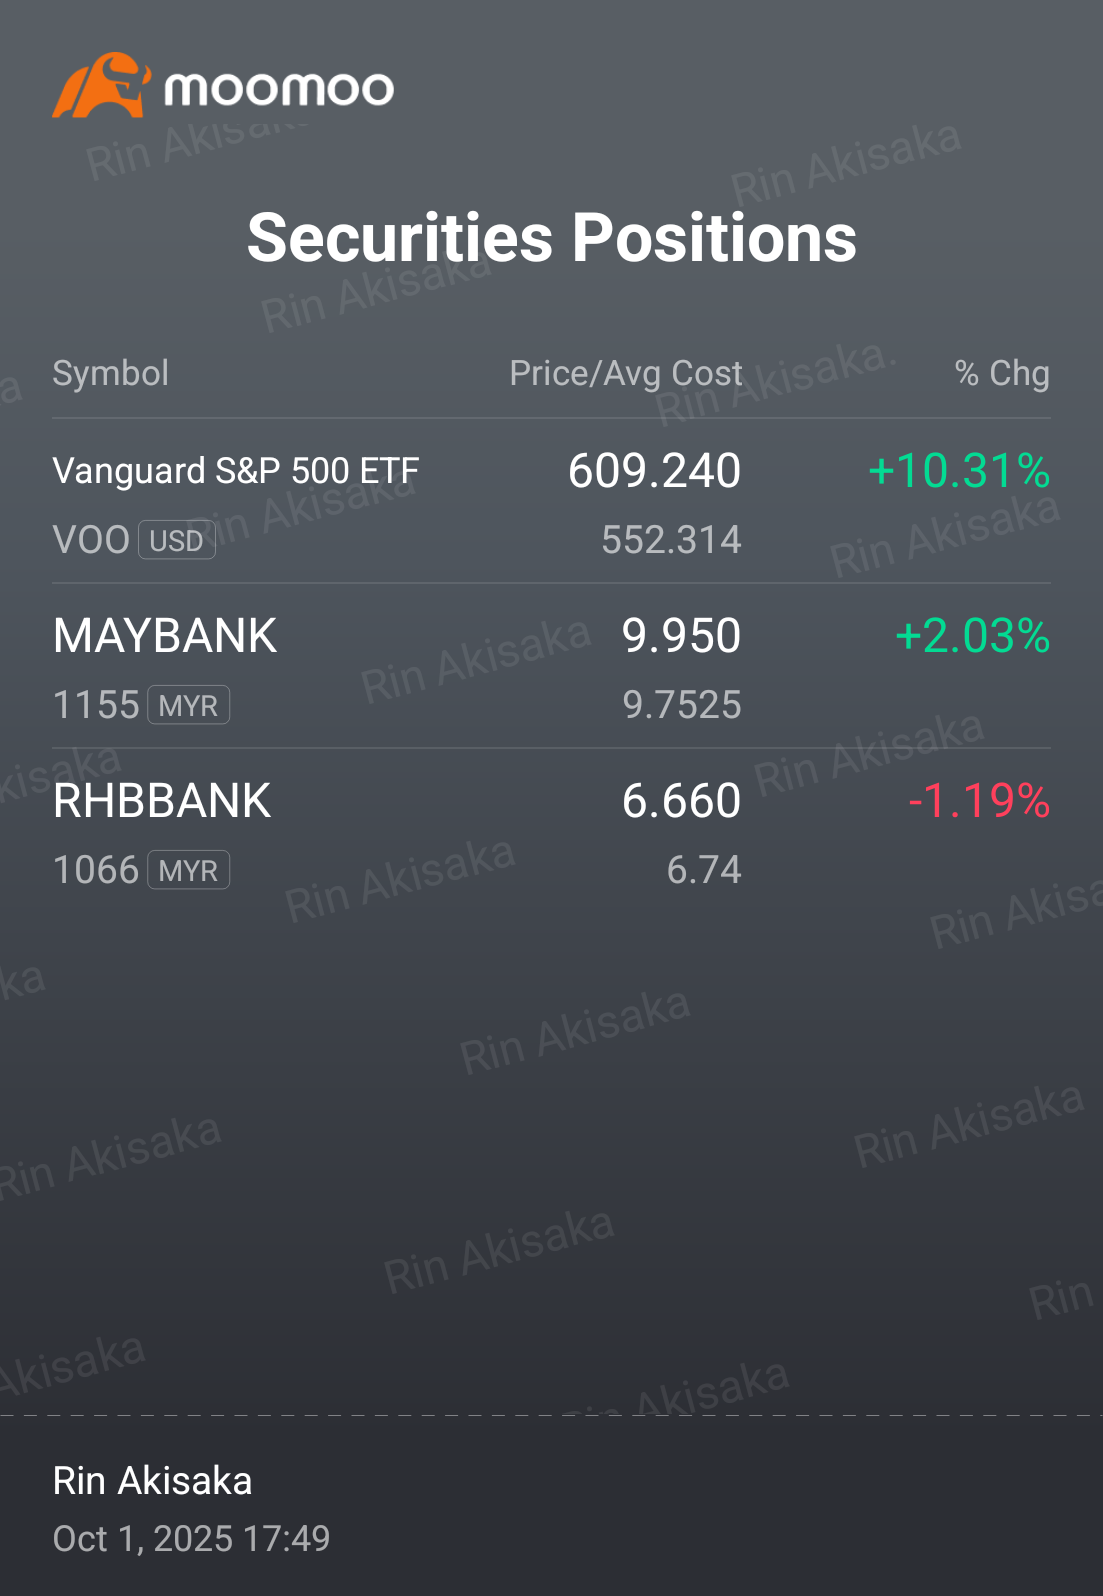Image resolution: width=1103 pixels, height=1596 pixels.
Task: Click the Oct 1, 2025 17:49 timestamp
Action: [x=191, y=1538]
